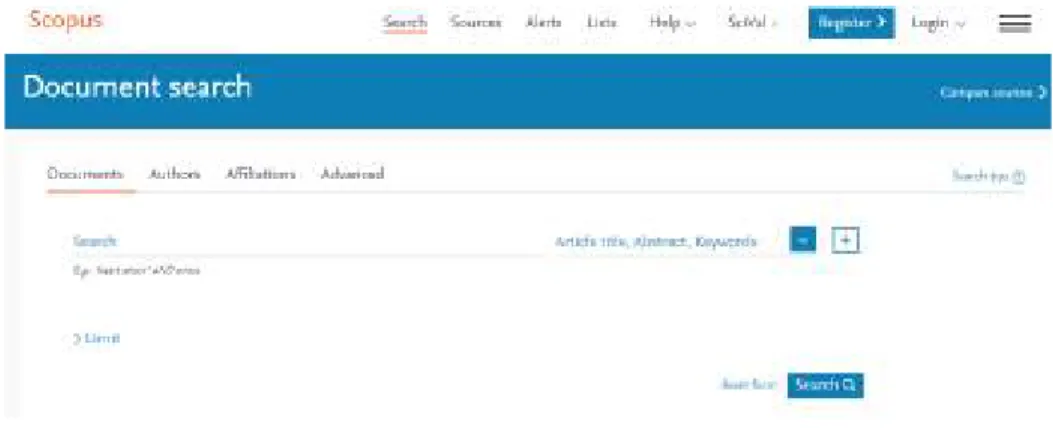Add search field with plus icon
Image resolution: width=1053 pixels, height=428 pixels.
pos(846,240)
